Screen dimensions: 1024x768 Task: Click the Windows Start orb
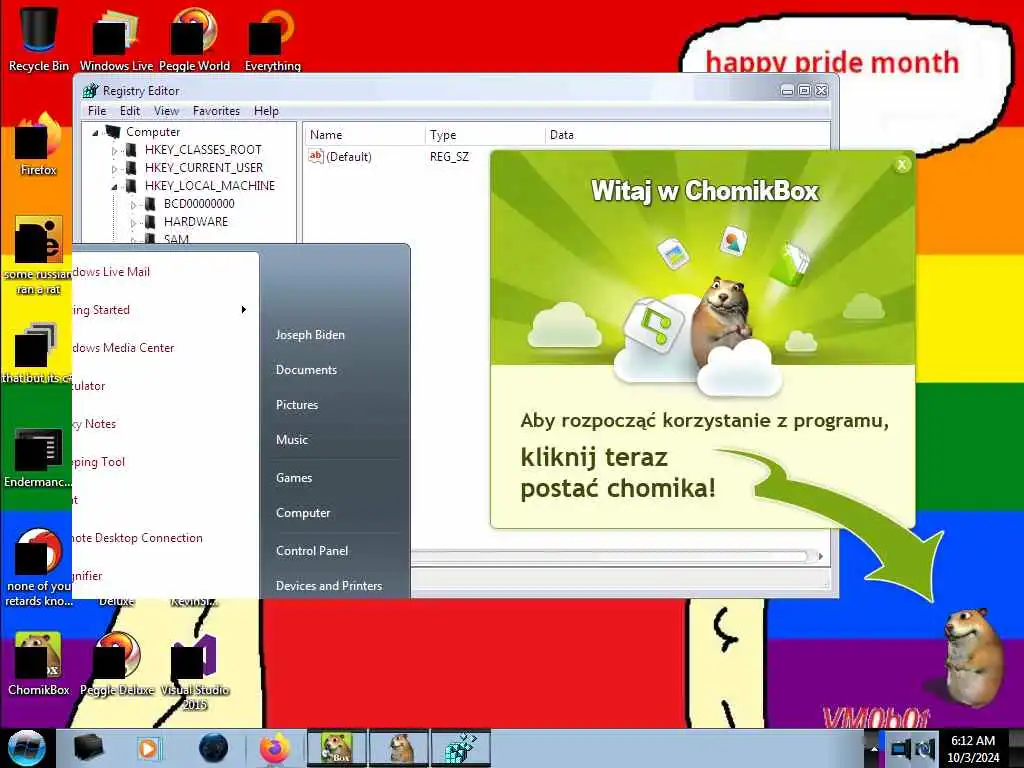(x=26, y=748)
